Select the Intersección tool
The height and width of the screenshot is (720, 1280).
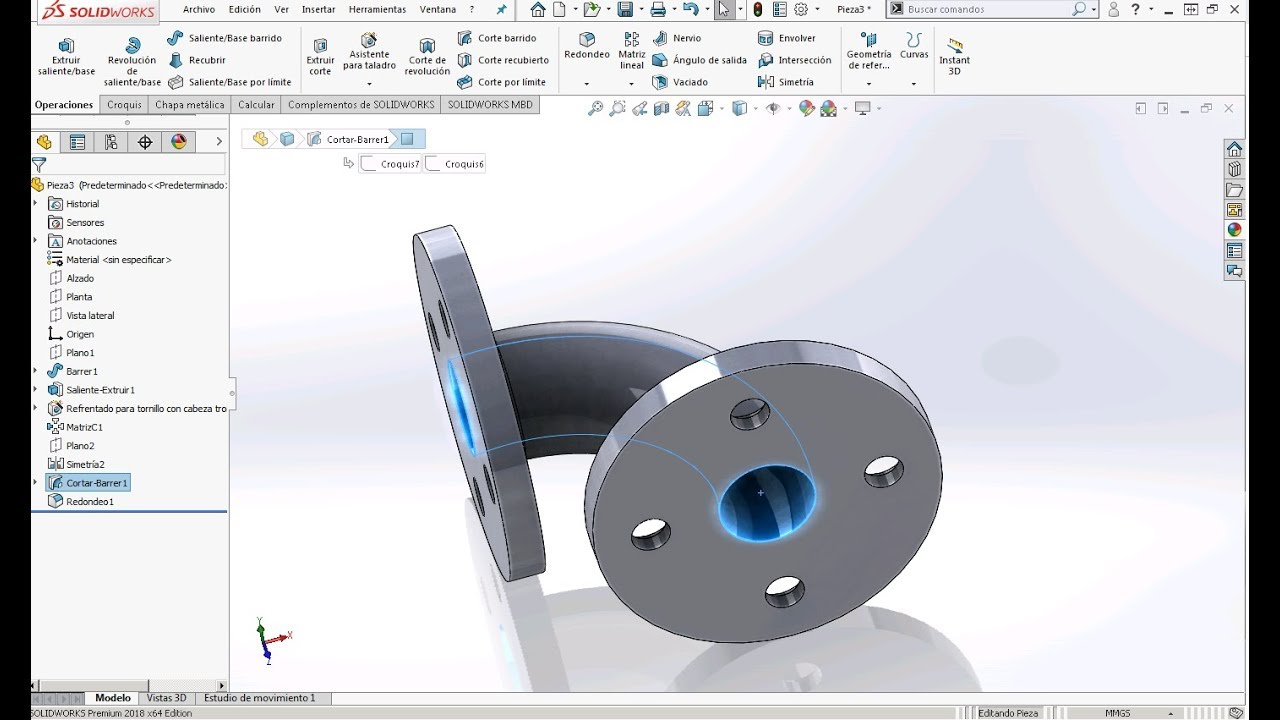point(795,60)
